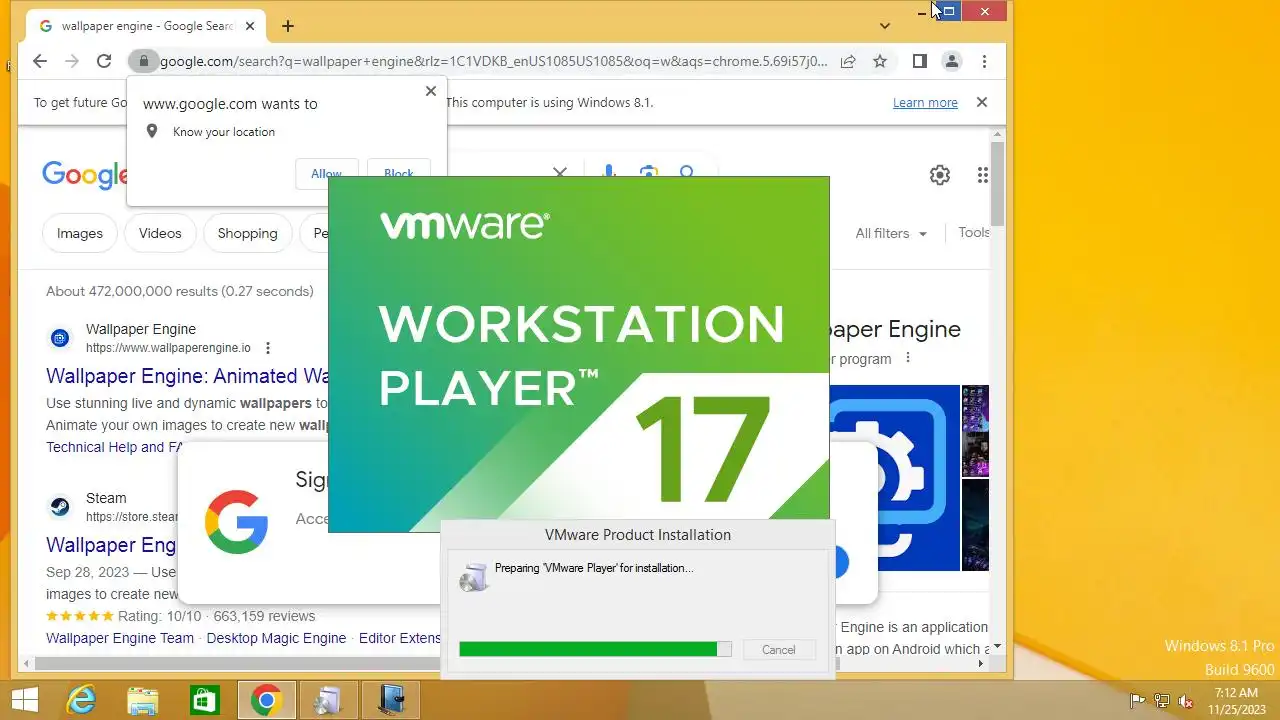Click the Chrome forward arrow

click(72, 61)
